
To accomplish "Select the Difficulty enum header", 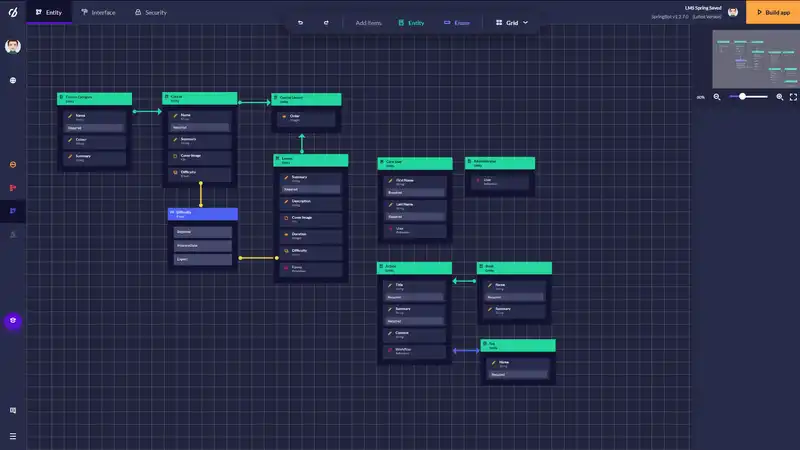I will tap(202, 214).
